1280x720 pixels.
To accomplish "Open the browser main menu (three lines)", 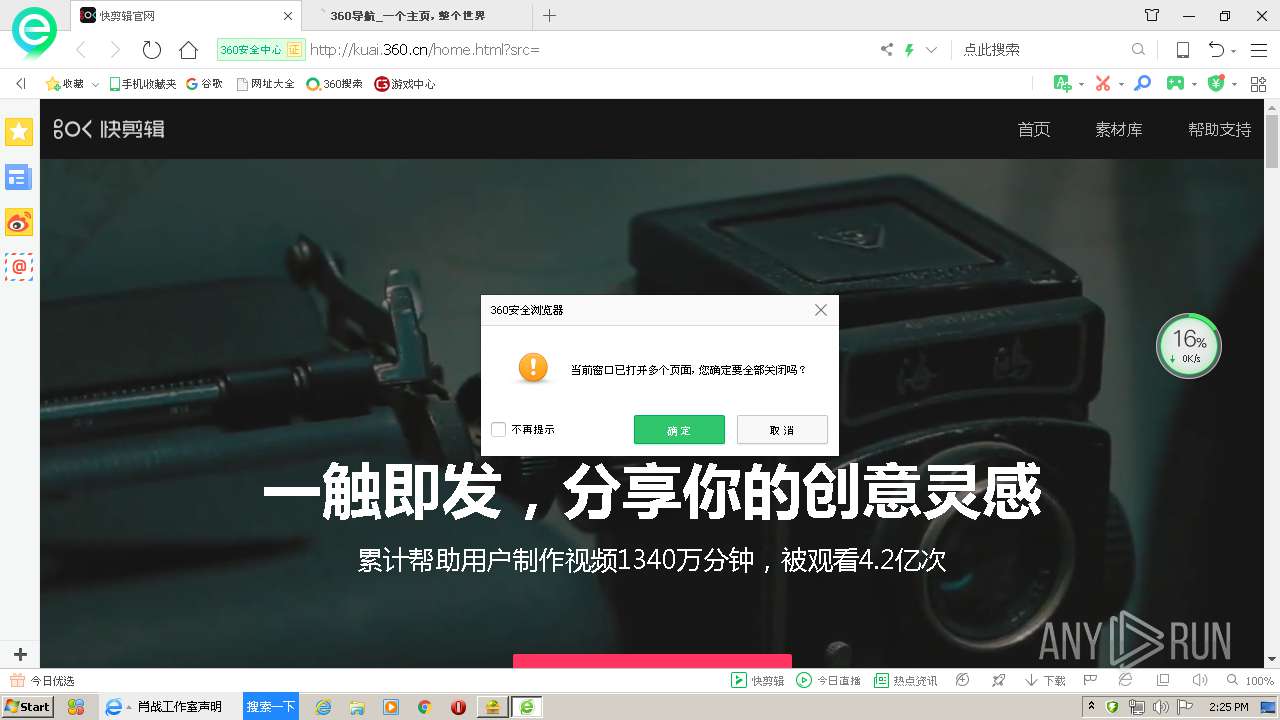I will (x=1259, y=49).
